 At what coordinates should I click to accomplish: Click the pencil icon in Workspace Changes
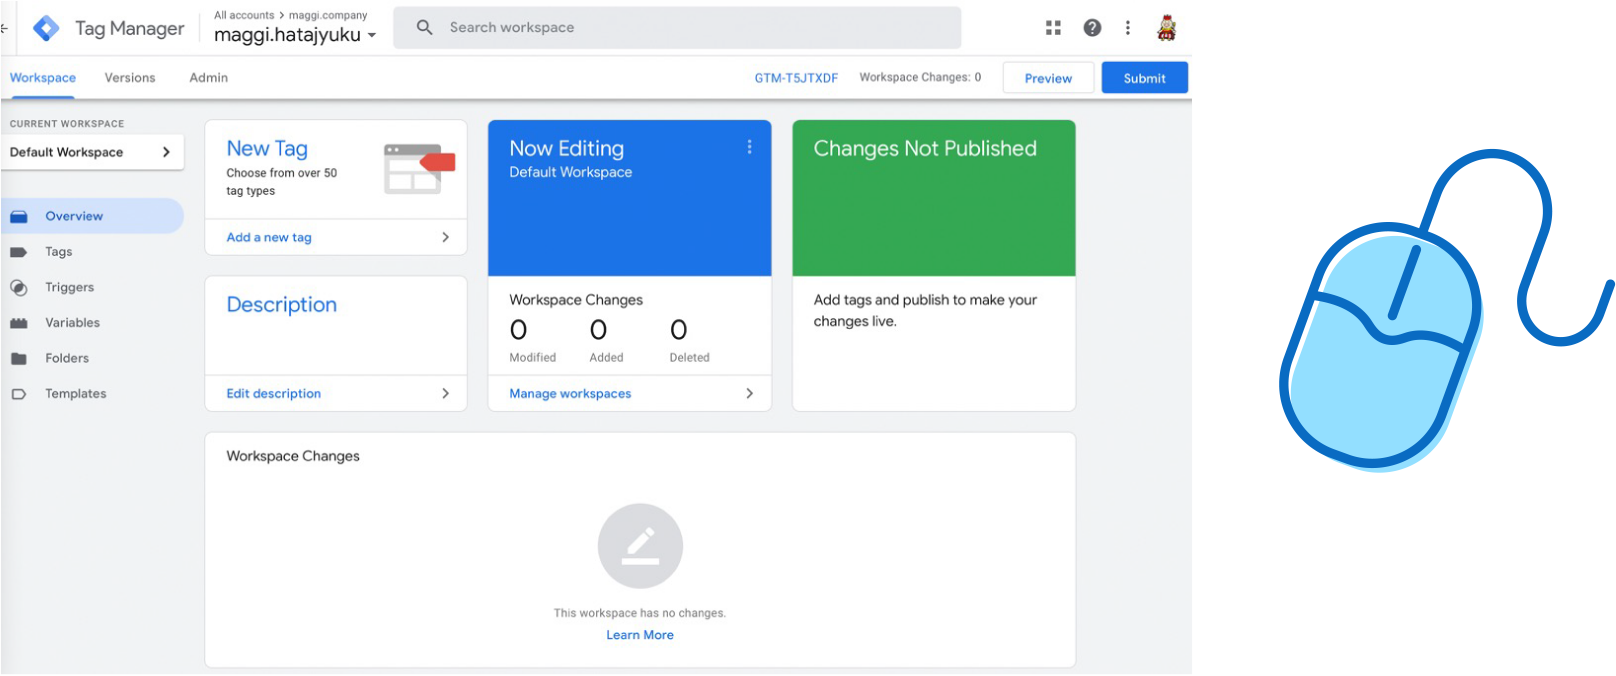pos(640,546)
